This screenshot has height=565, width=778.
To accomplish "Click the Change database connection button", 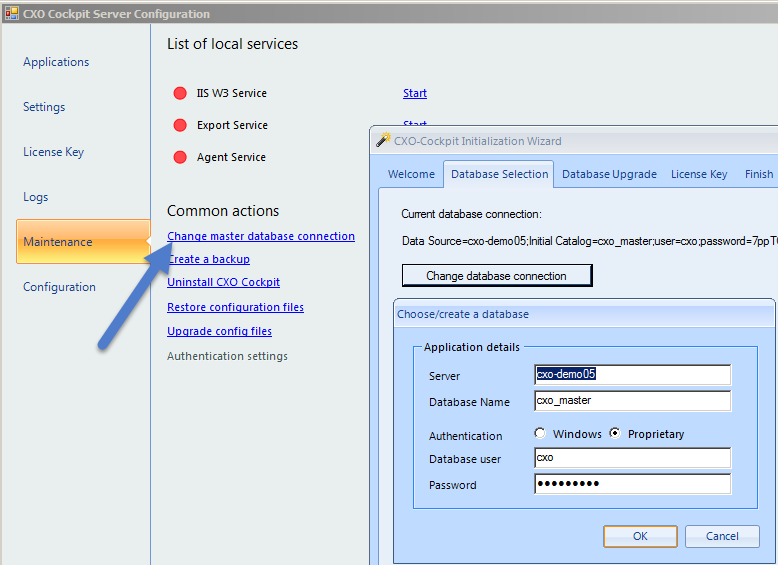I will 497,276.
